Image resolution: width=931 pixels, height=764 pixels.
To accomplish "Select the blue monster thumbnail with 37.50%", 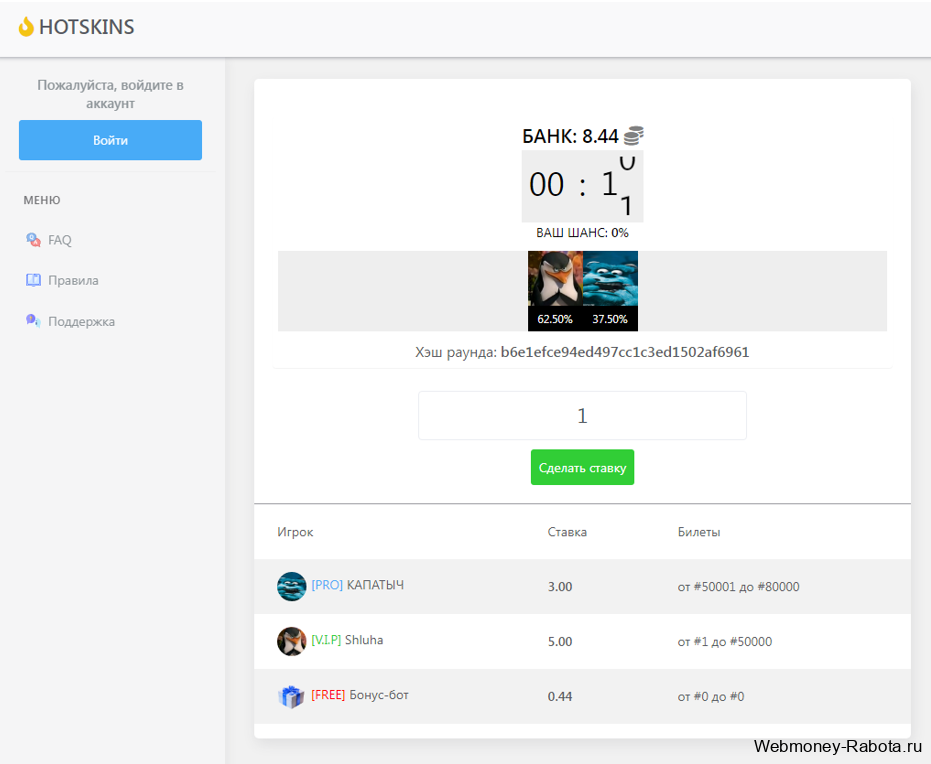I will pos(610,291).
